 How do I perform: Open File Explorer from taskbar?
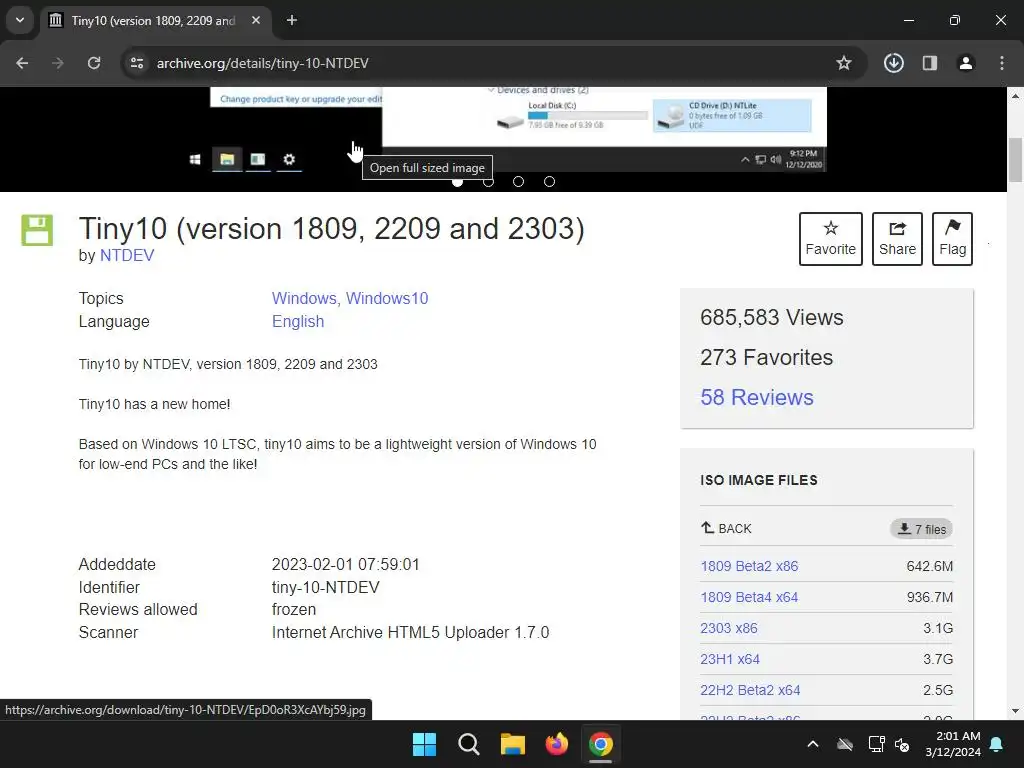coord(513,744)
